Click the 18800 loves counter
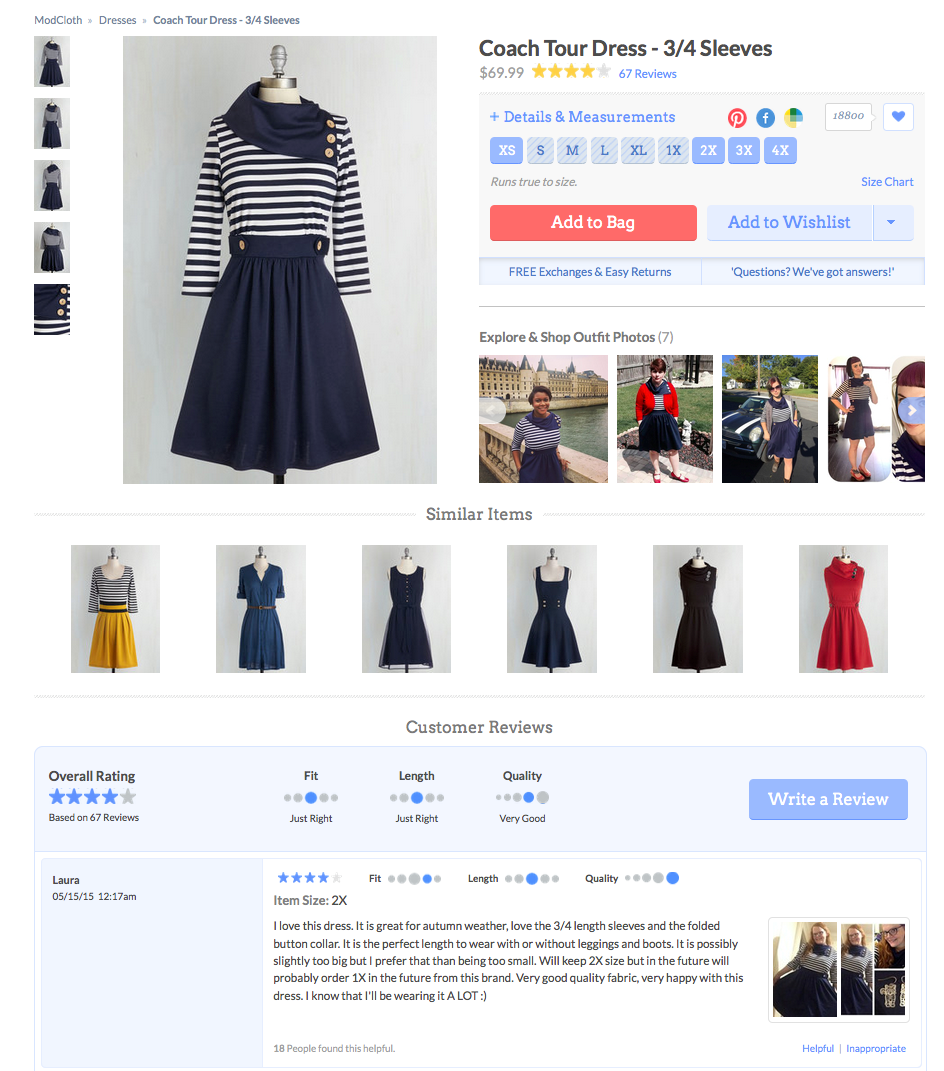Image resolution: width=944 pixels, height=1071 pixels. pos(848,117)
